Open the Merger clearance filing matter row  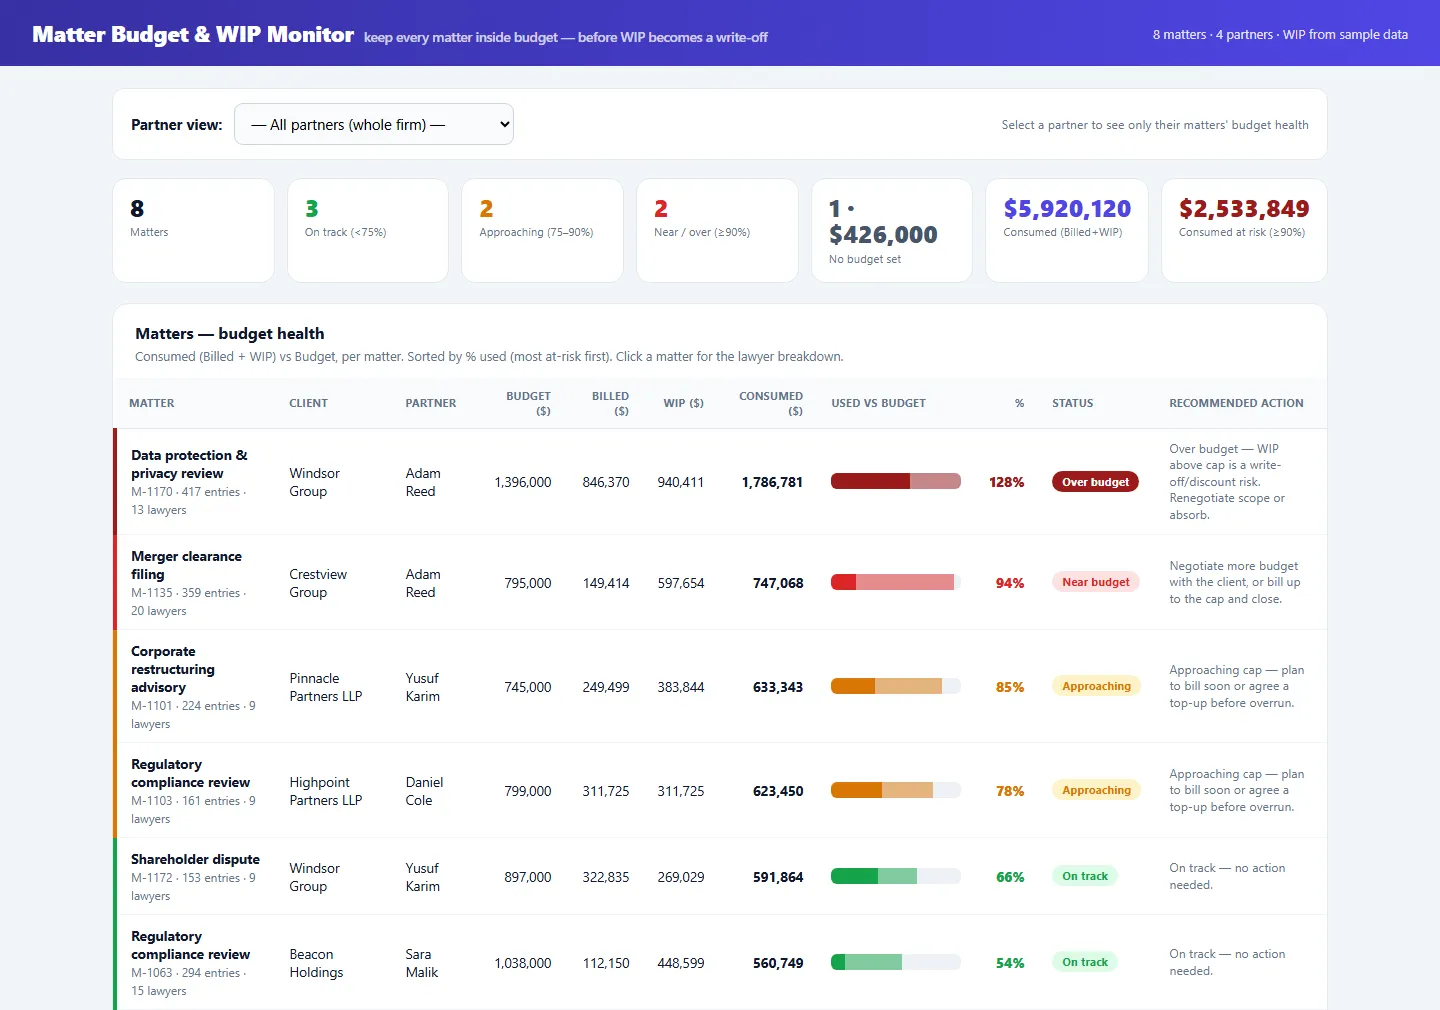[720, 583]
